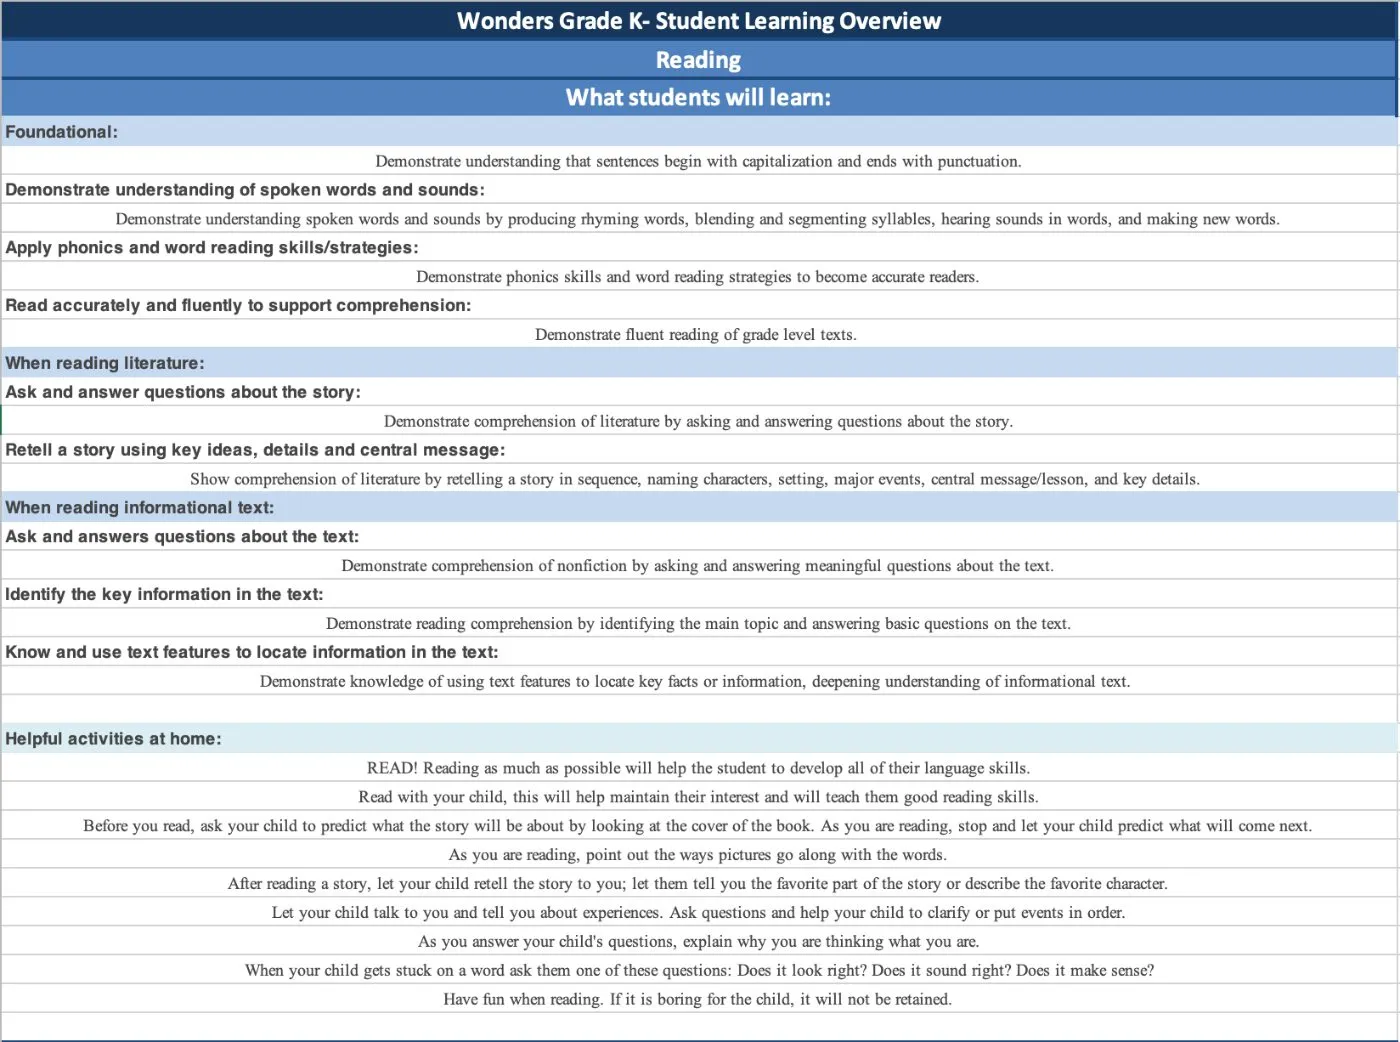Viewport: 1400px width, 1042px height.
Task: Select the 'What students will learn:' header
Action: pos(699,98)
